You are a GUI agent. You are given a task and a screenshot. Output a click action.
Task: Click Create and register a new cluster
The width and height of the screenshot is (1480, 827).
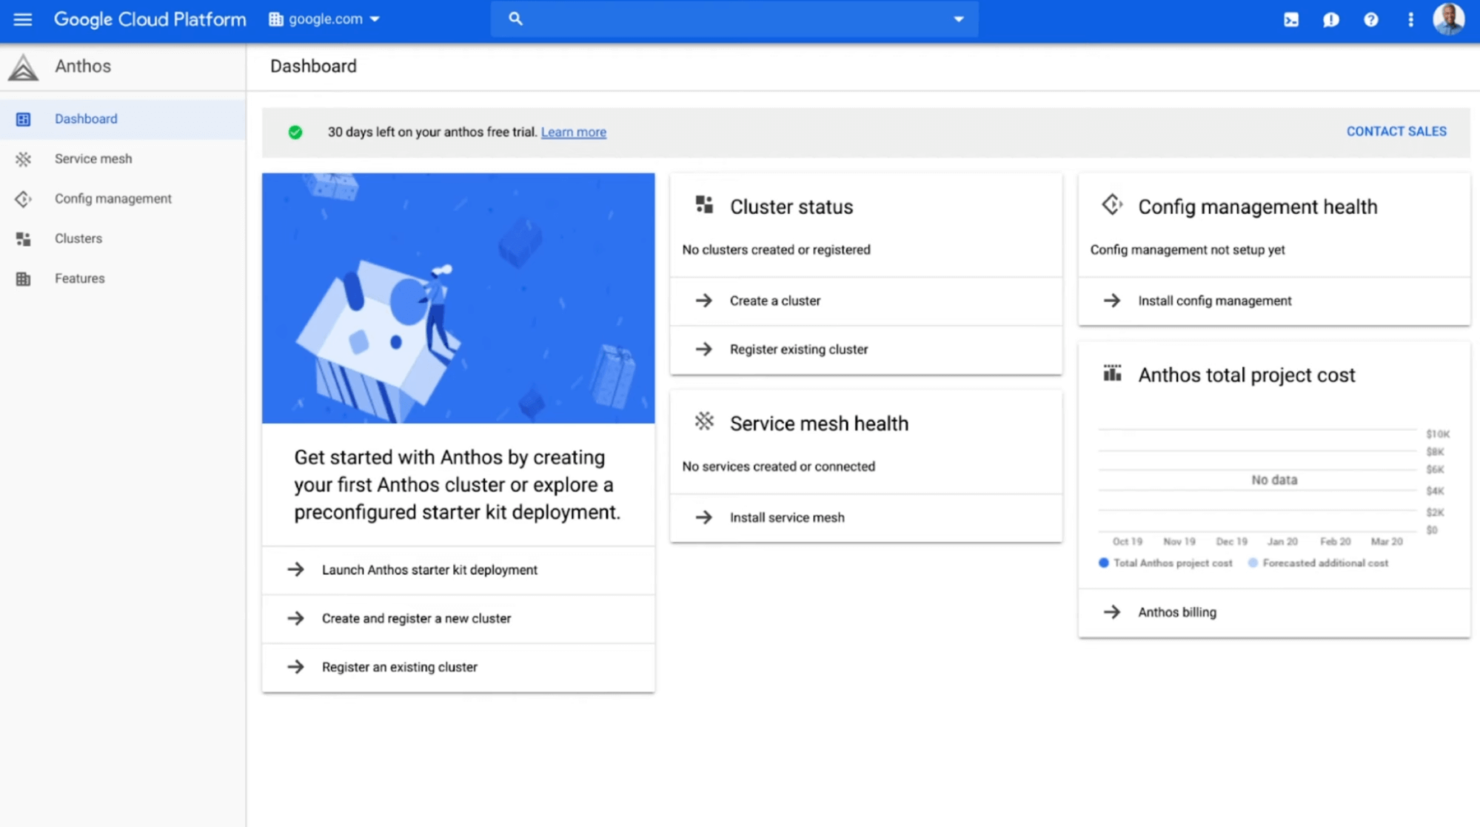(x=417, y=618)
